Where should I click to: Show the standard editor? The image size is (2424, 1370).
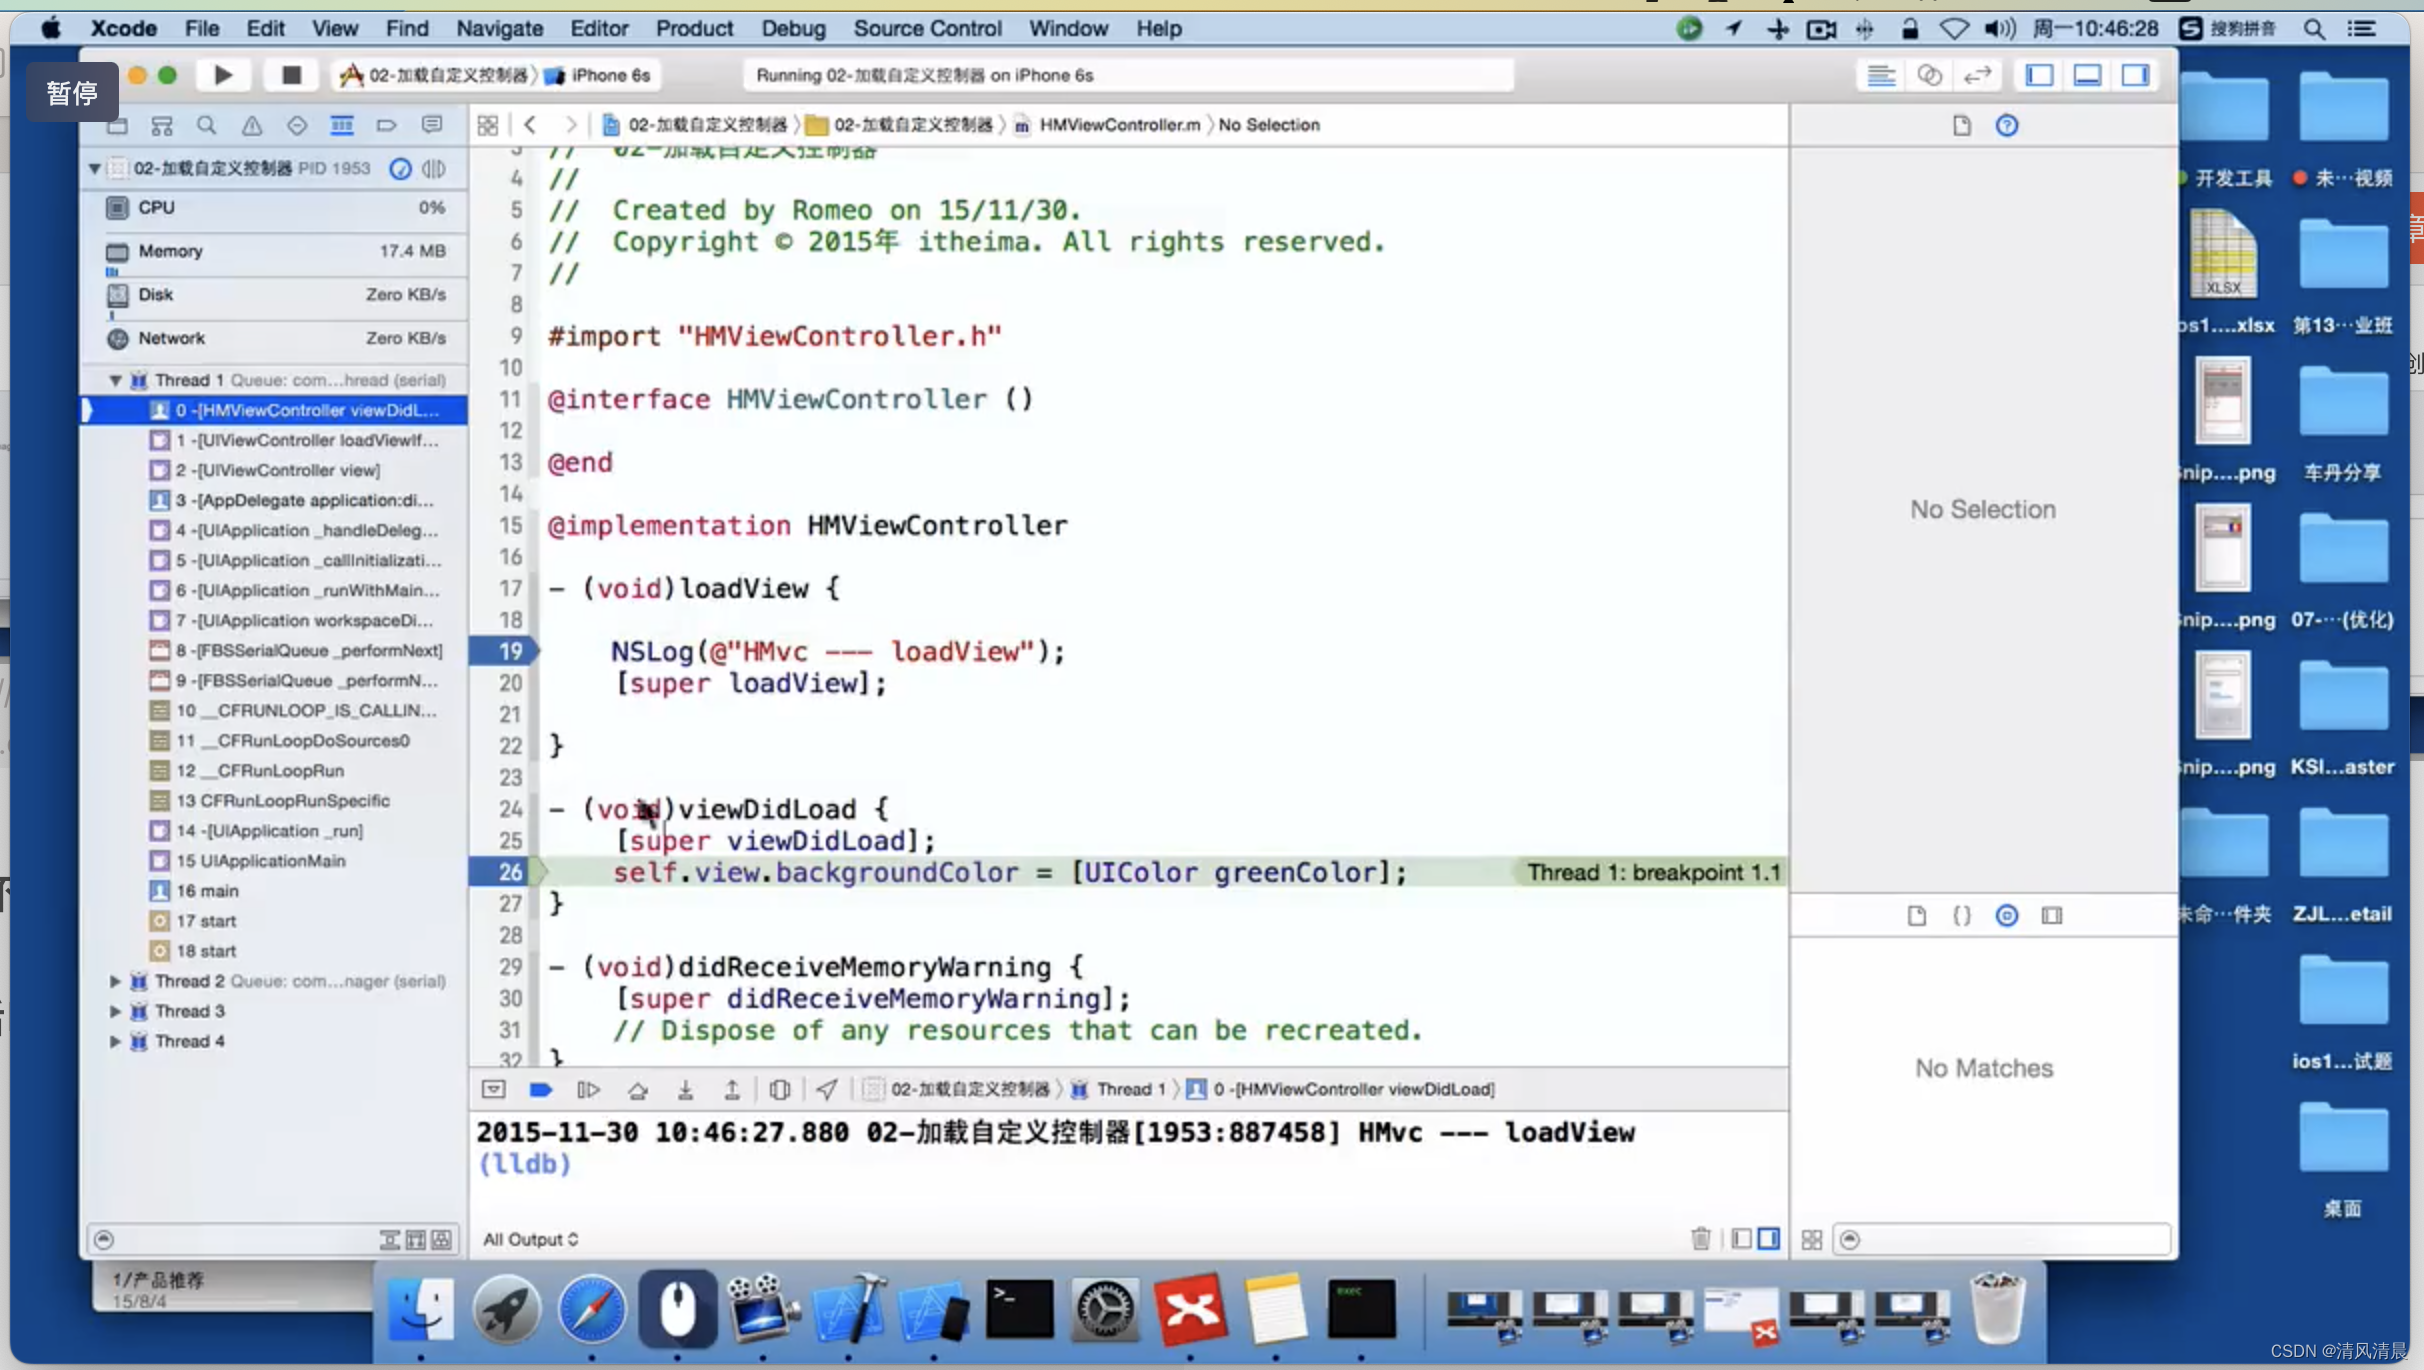point(1881,75)
